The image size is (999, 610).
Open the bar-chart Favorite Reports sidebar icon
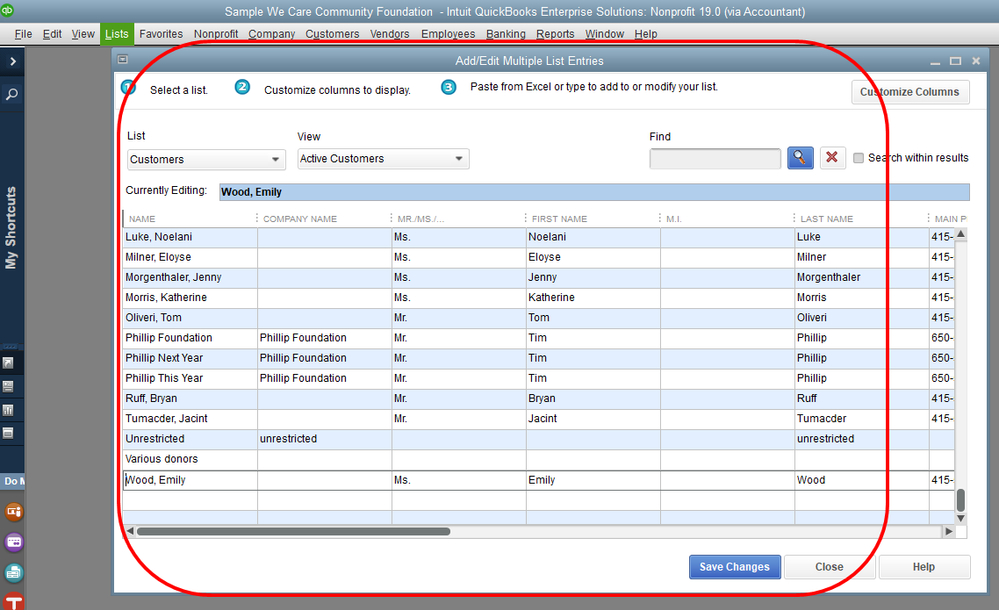[8, 410]
